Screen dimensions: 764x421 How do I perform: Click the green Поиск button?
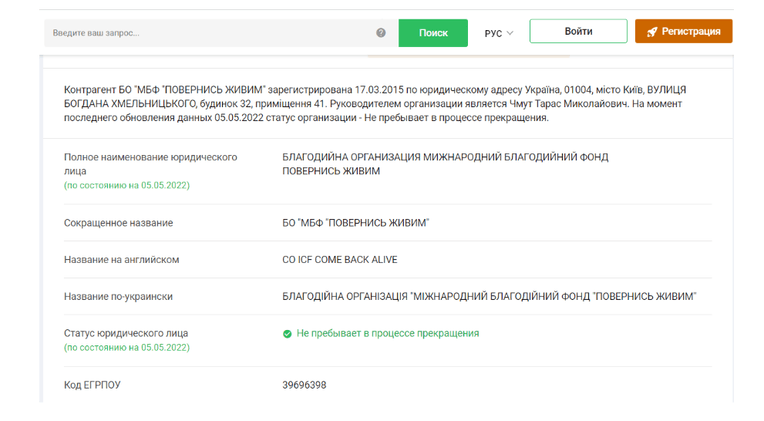pos(433,33)
